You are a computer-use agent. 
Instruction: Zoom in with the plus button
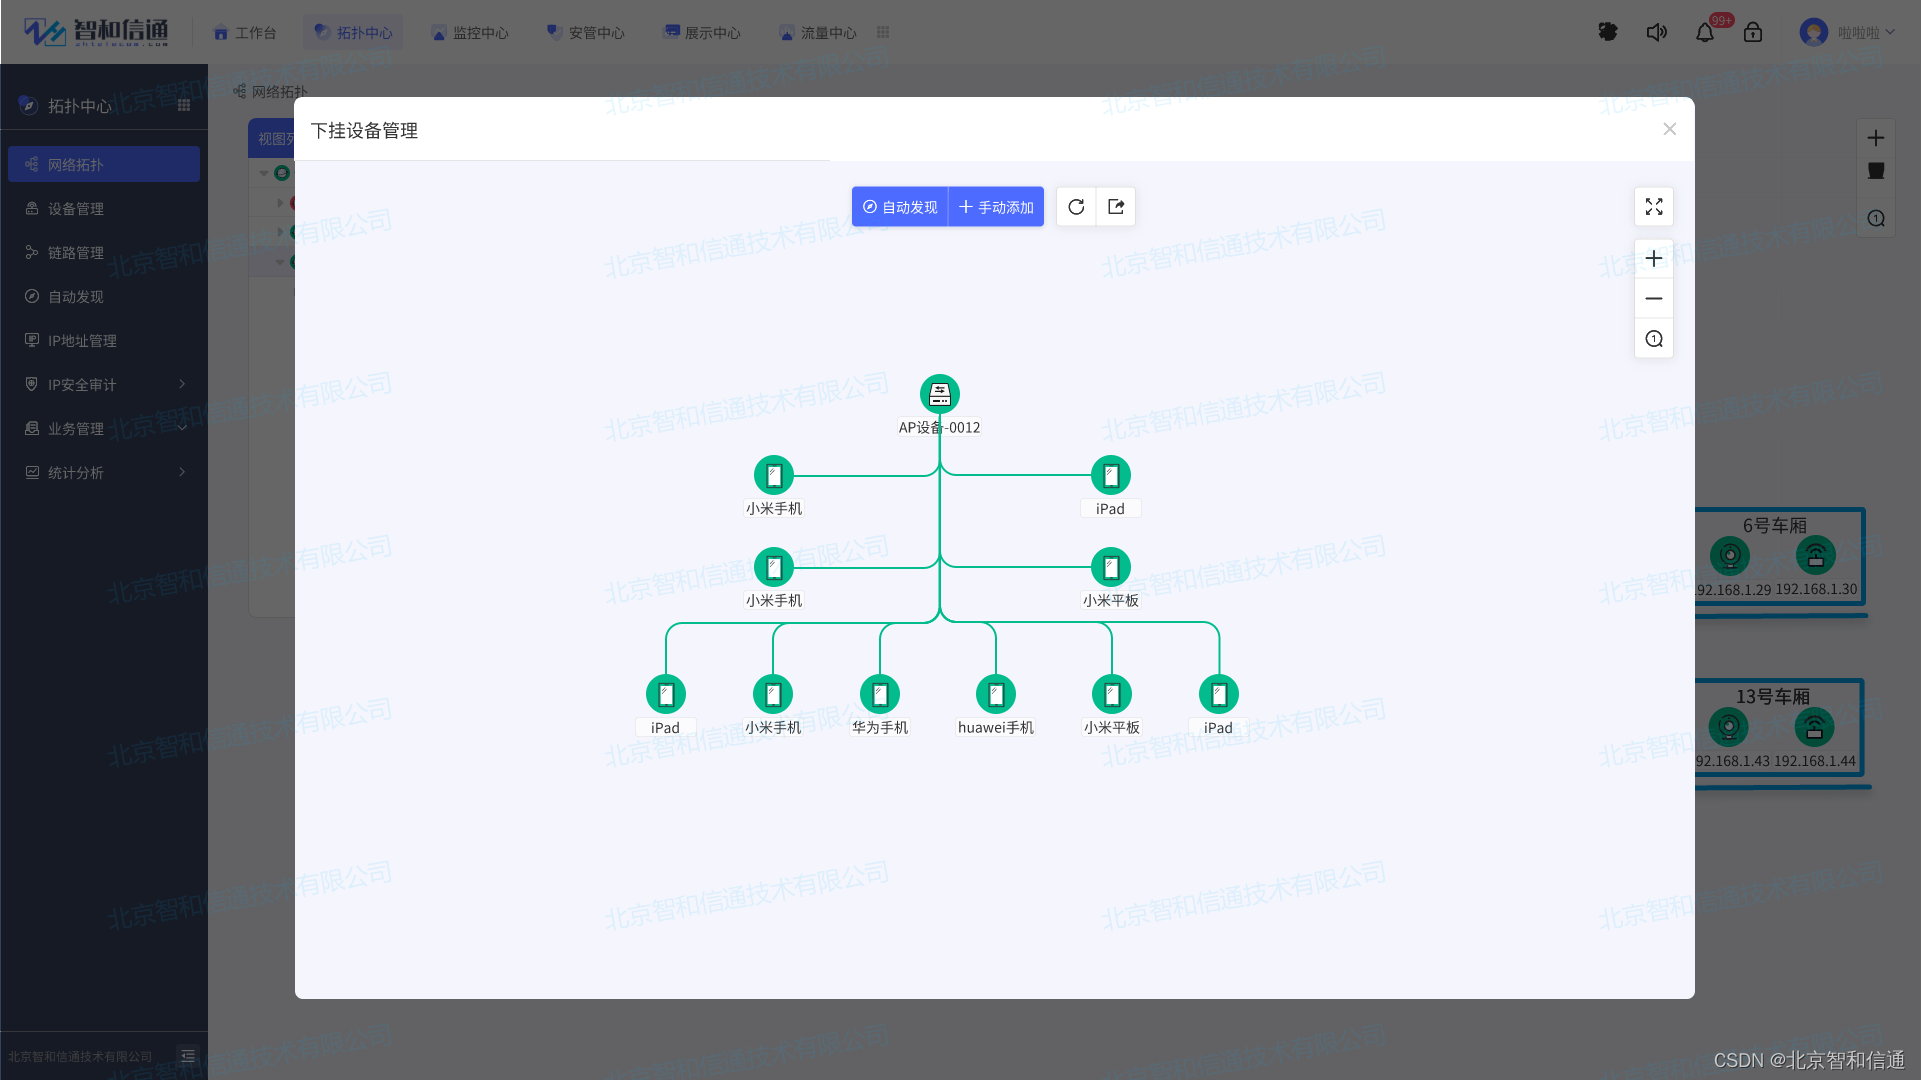coord(1654,259)
